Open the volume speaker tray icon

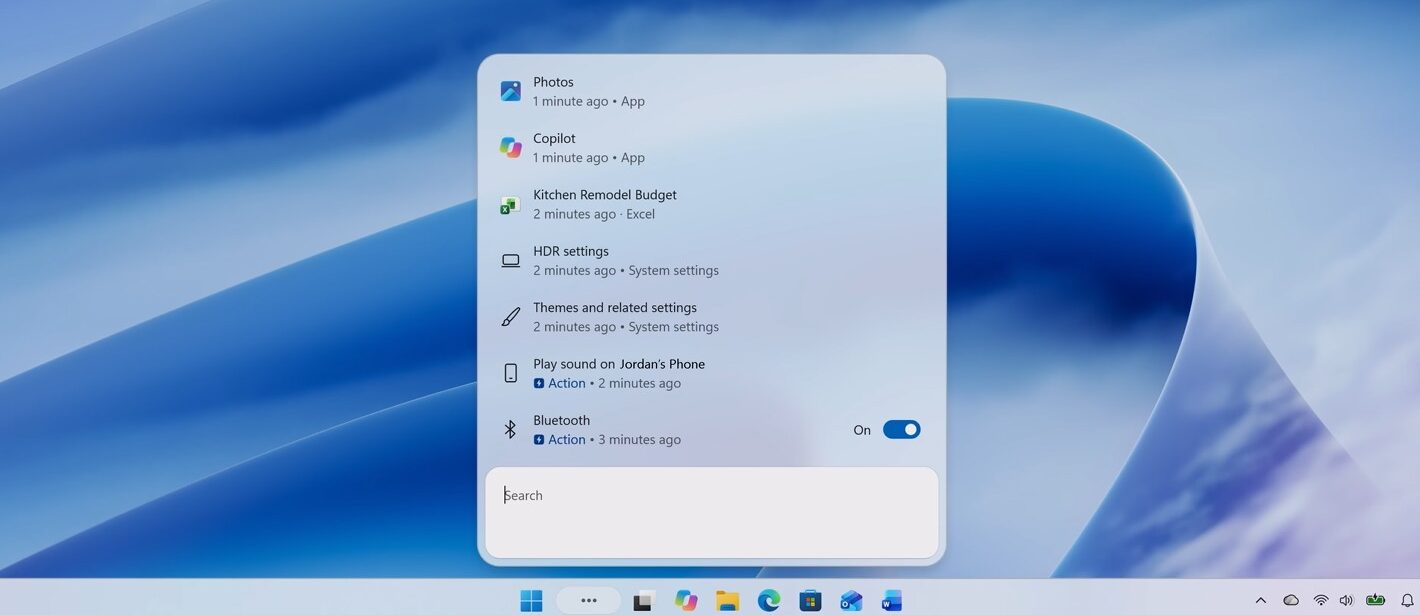click(x=1346, y=600)
